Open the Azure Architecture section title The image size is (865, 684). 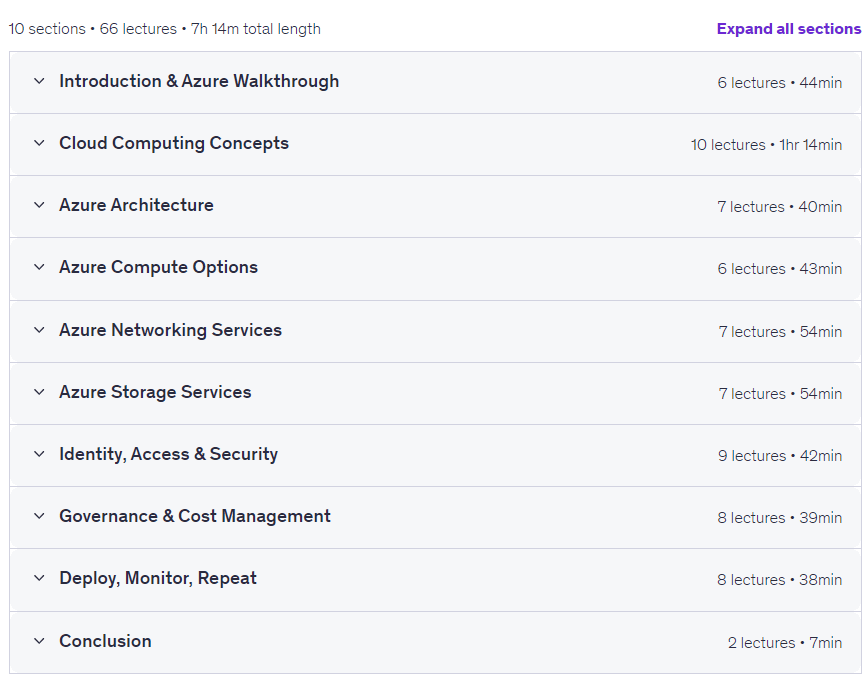[x=136, y=205]
